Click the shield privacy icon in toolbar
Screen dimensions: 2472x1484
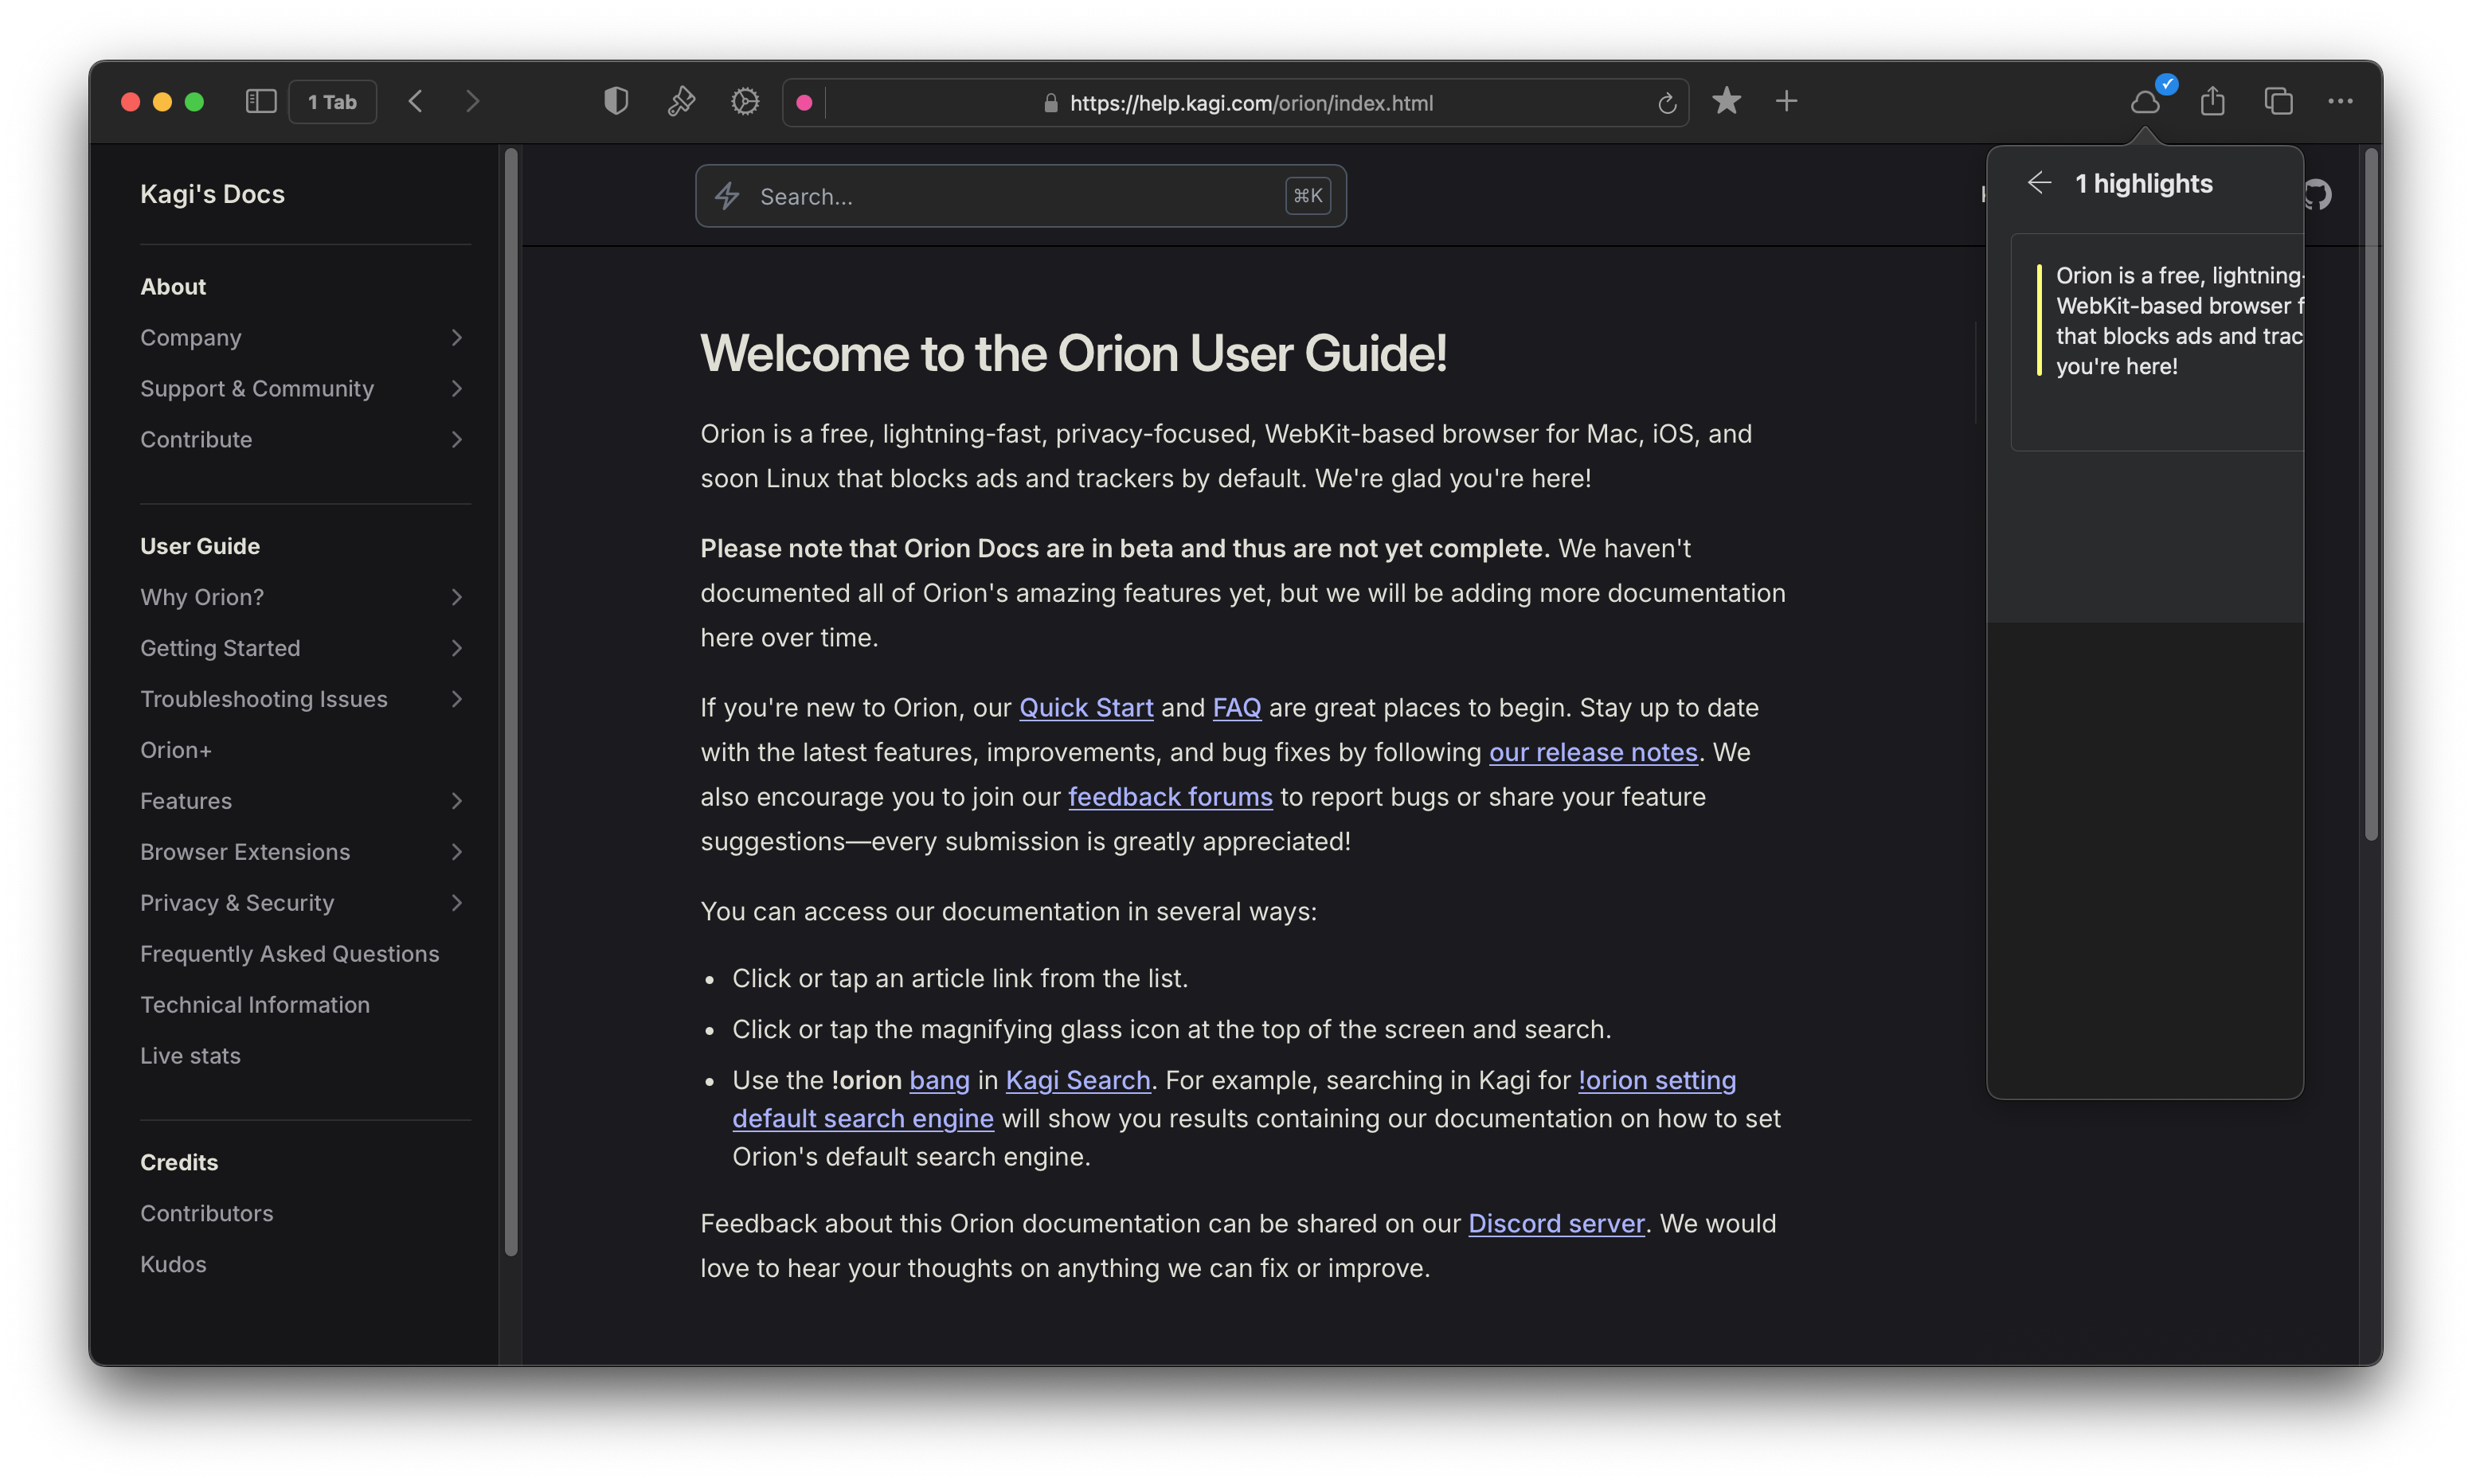[x=616, y=101]
